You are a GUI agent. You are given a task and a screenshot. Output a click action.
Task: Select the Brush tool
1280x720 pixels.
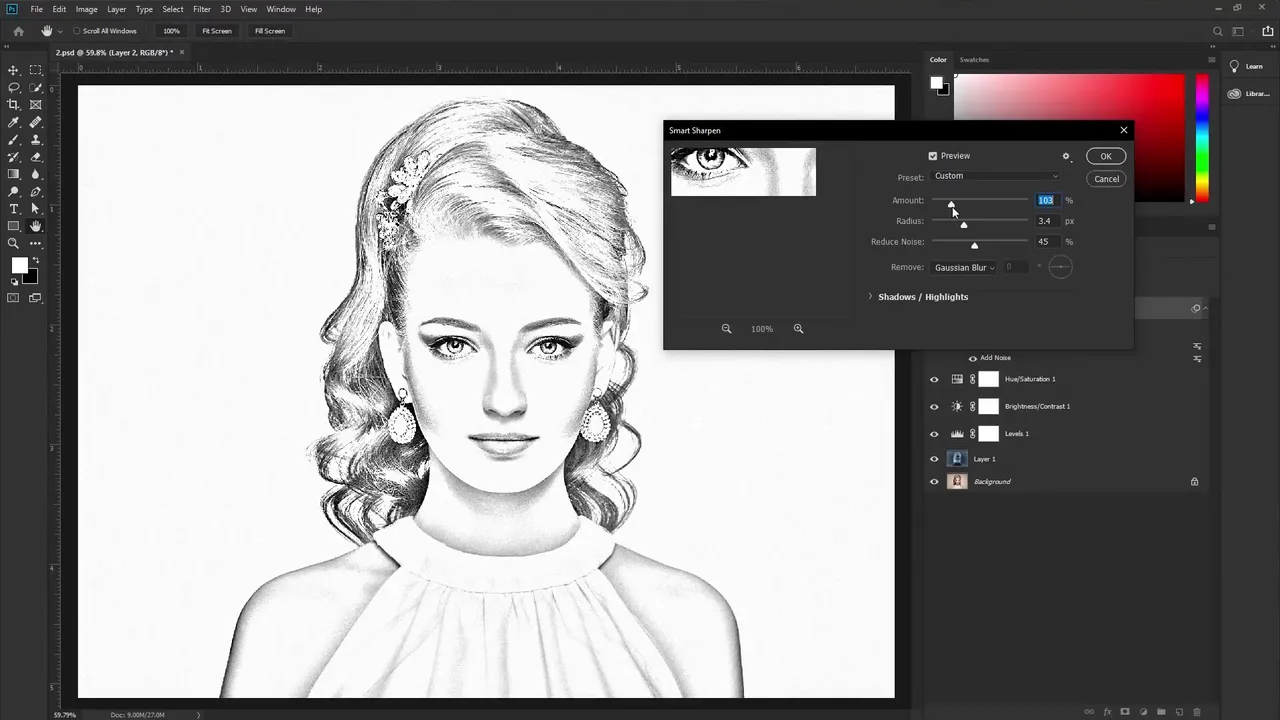coord(14,139)
